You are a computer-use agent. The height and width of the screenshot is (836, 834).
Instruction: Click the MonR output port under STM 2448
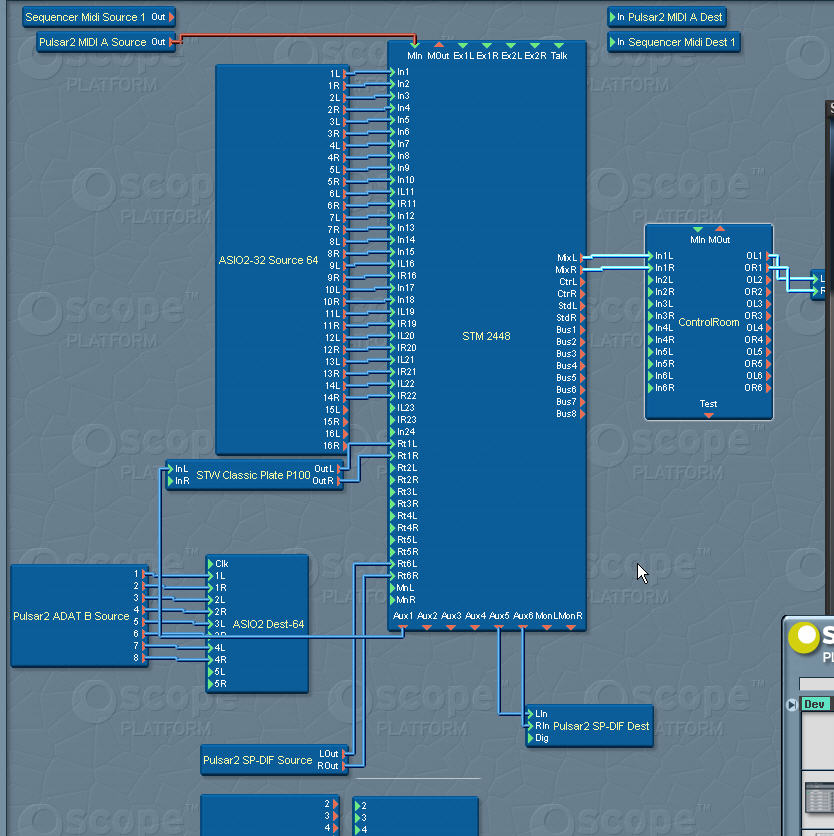[x=571, y=628]
